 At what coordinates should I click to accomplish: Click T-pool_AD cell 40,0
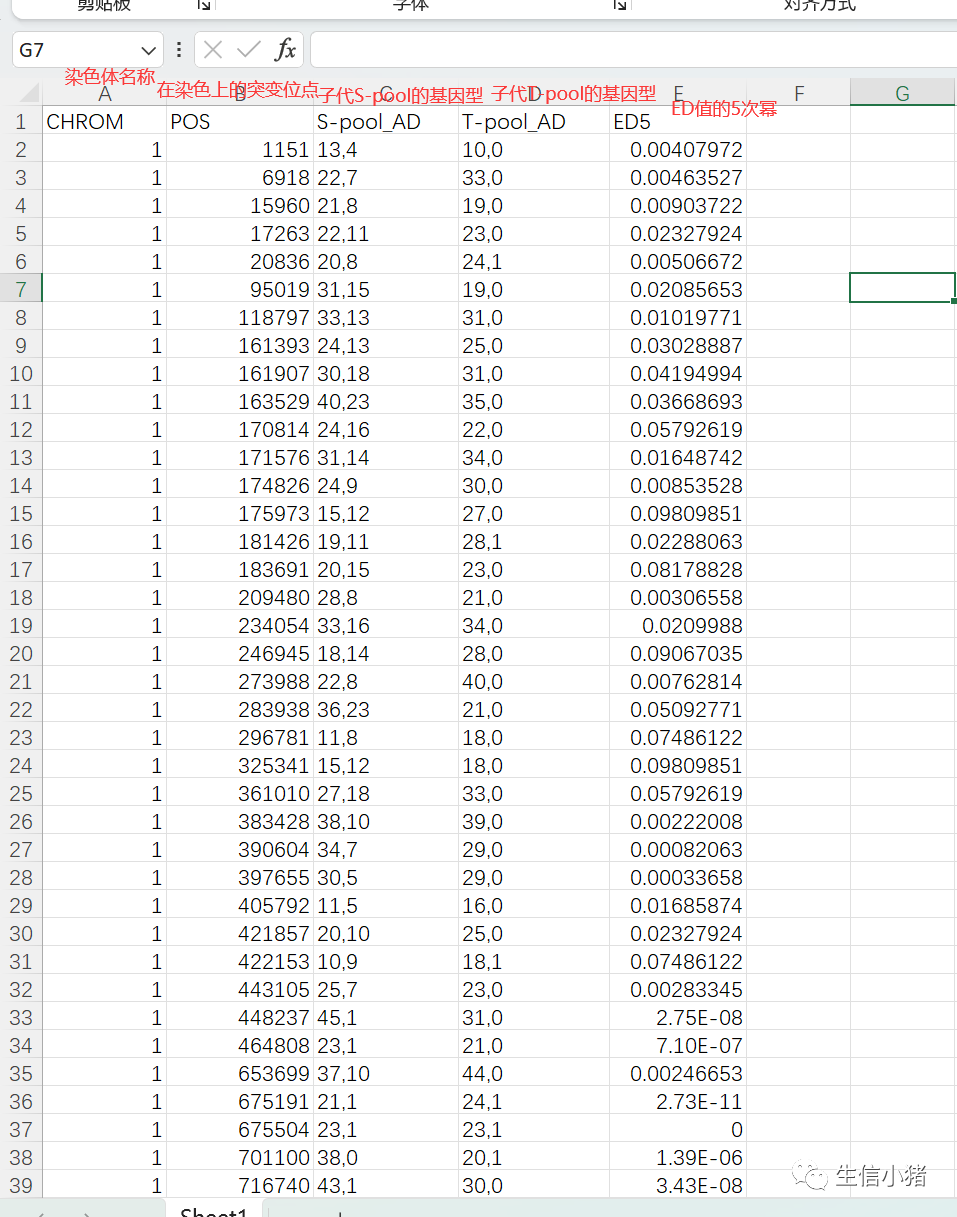click(534, 682)
